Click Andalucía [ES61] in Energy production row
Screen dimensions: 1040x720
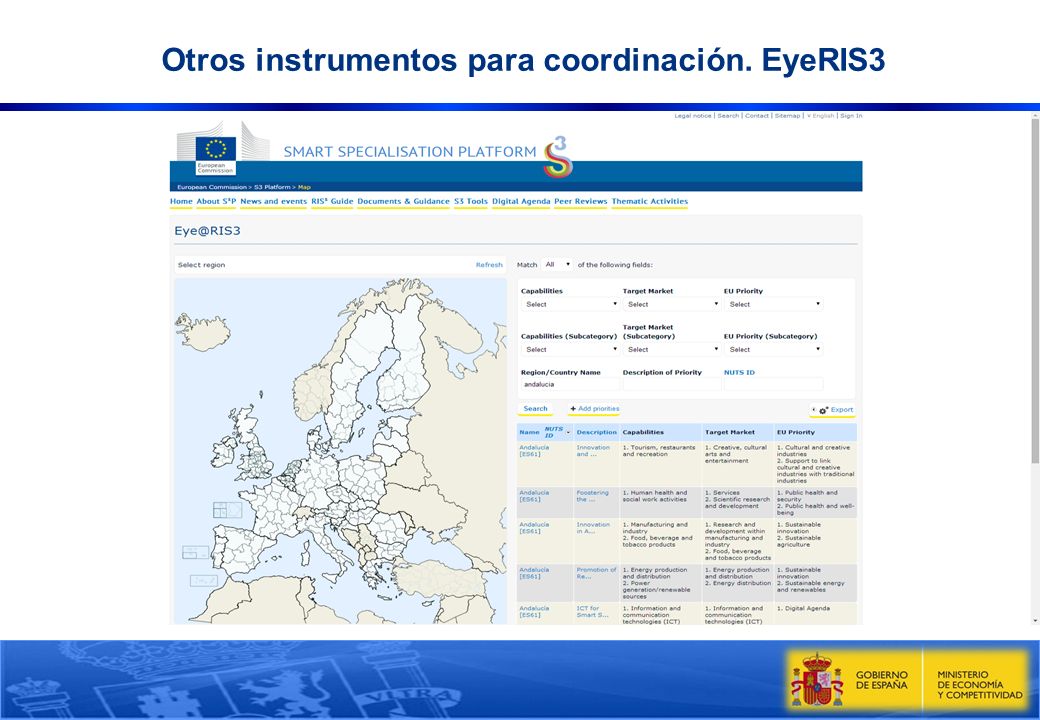[x=534, y=573]
